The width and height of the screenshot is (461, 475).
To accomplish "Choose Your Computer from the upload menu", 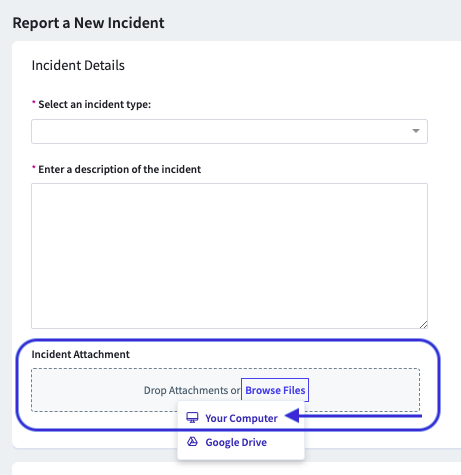I will tap(241, 418).
